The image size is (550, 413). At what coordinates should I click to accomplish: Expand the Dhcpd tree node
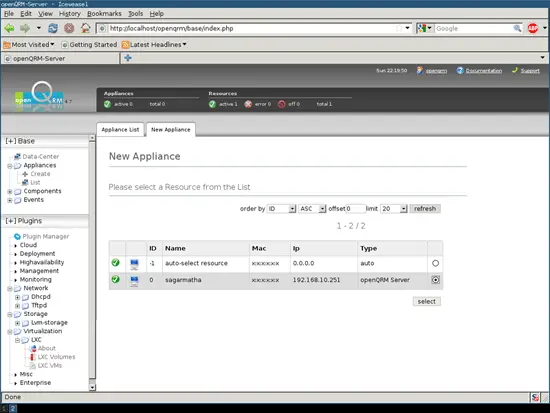(17, 297)
